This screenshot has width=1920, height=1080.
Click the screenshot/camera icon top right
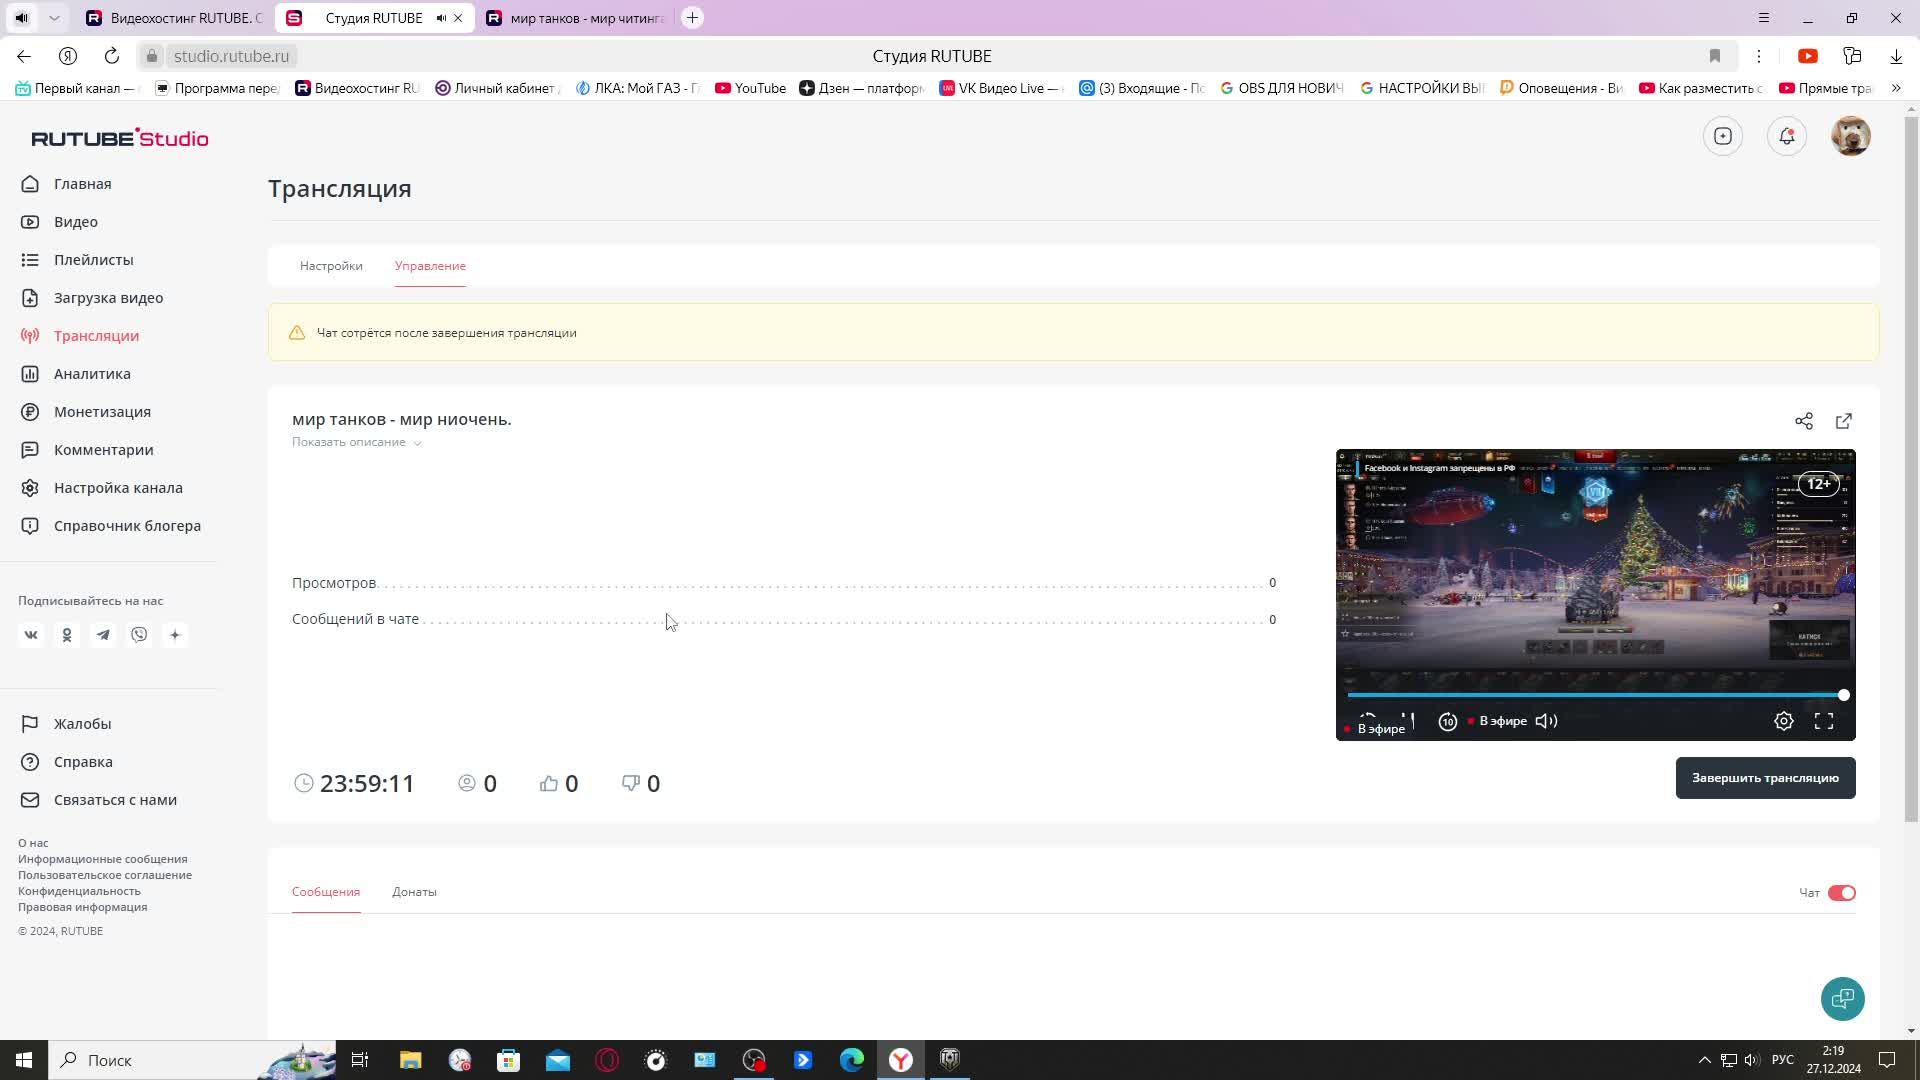(1722, 136)
